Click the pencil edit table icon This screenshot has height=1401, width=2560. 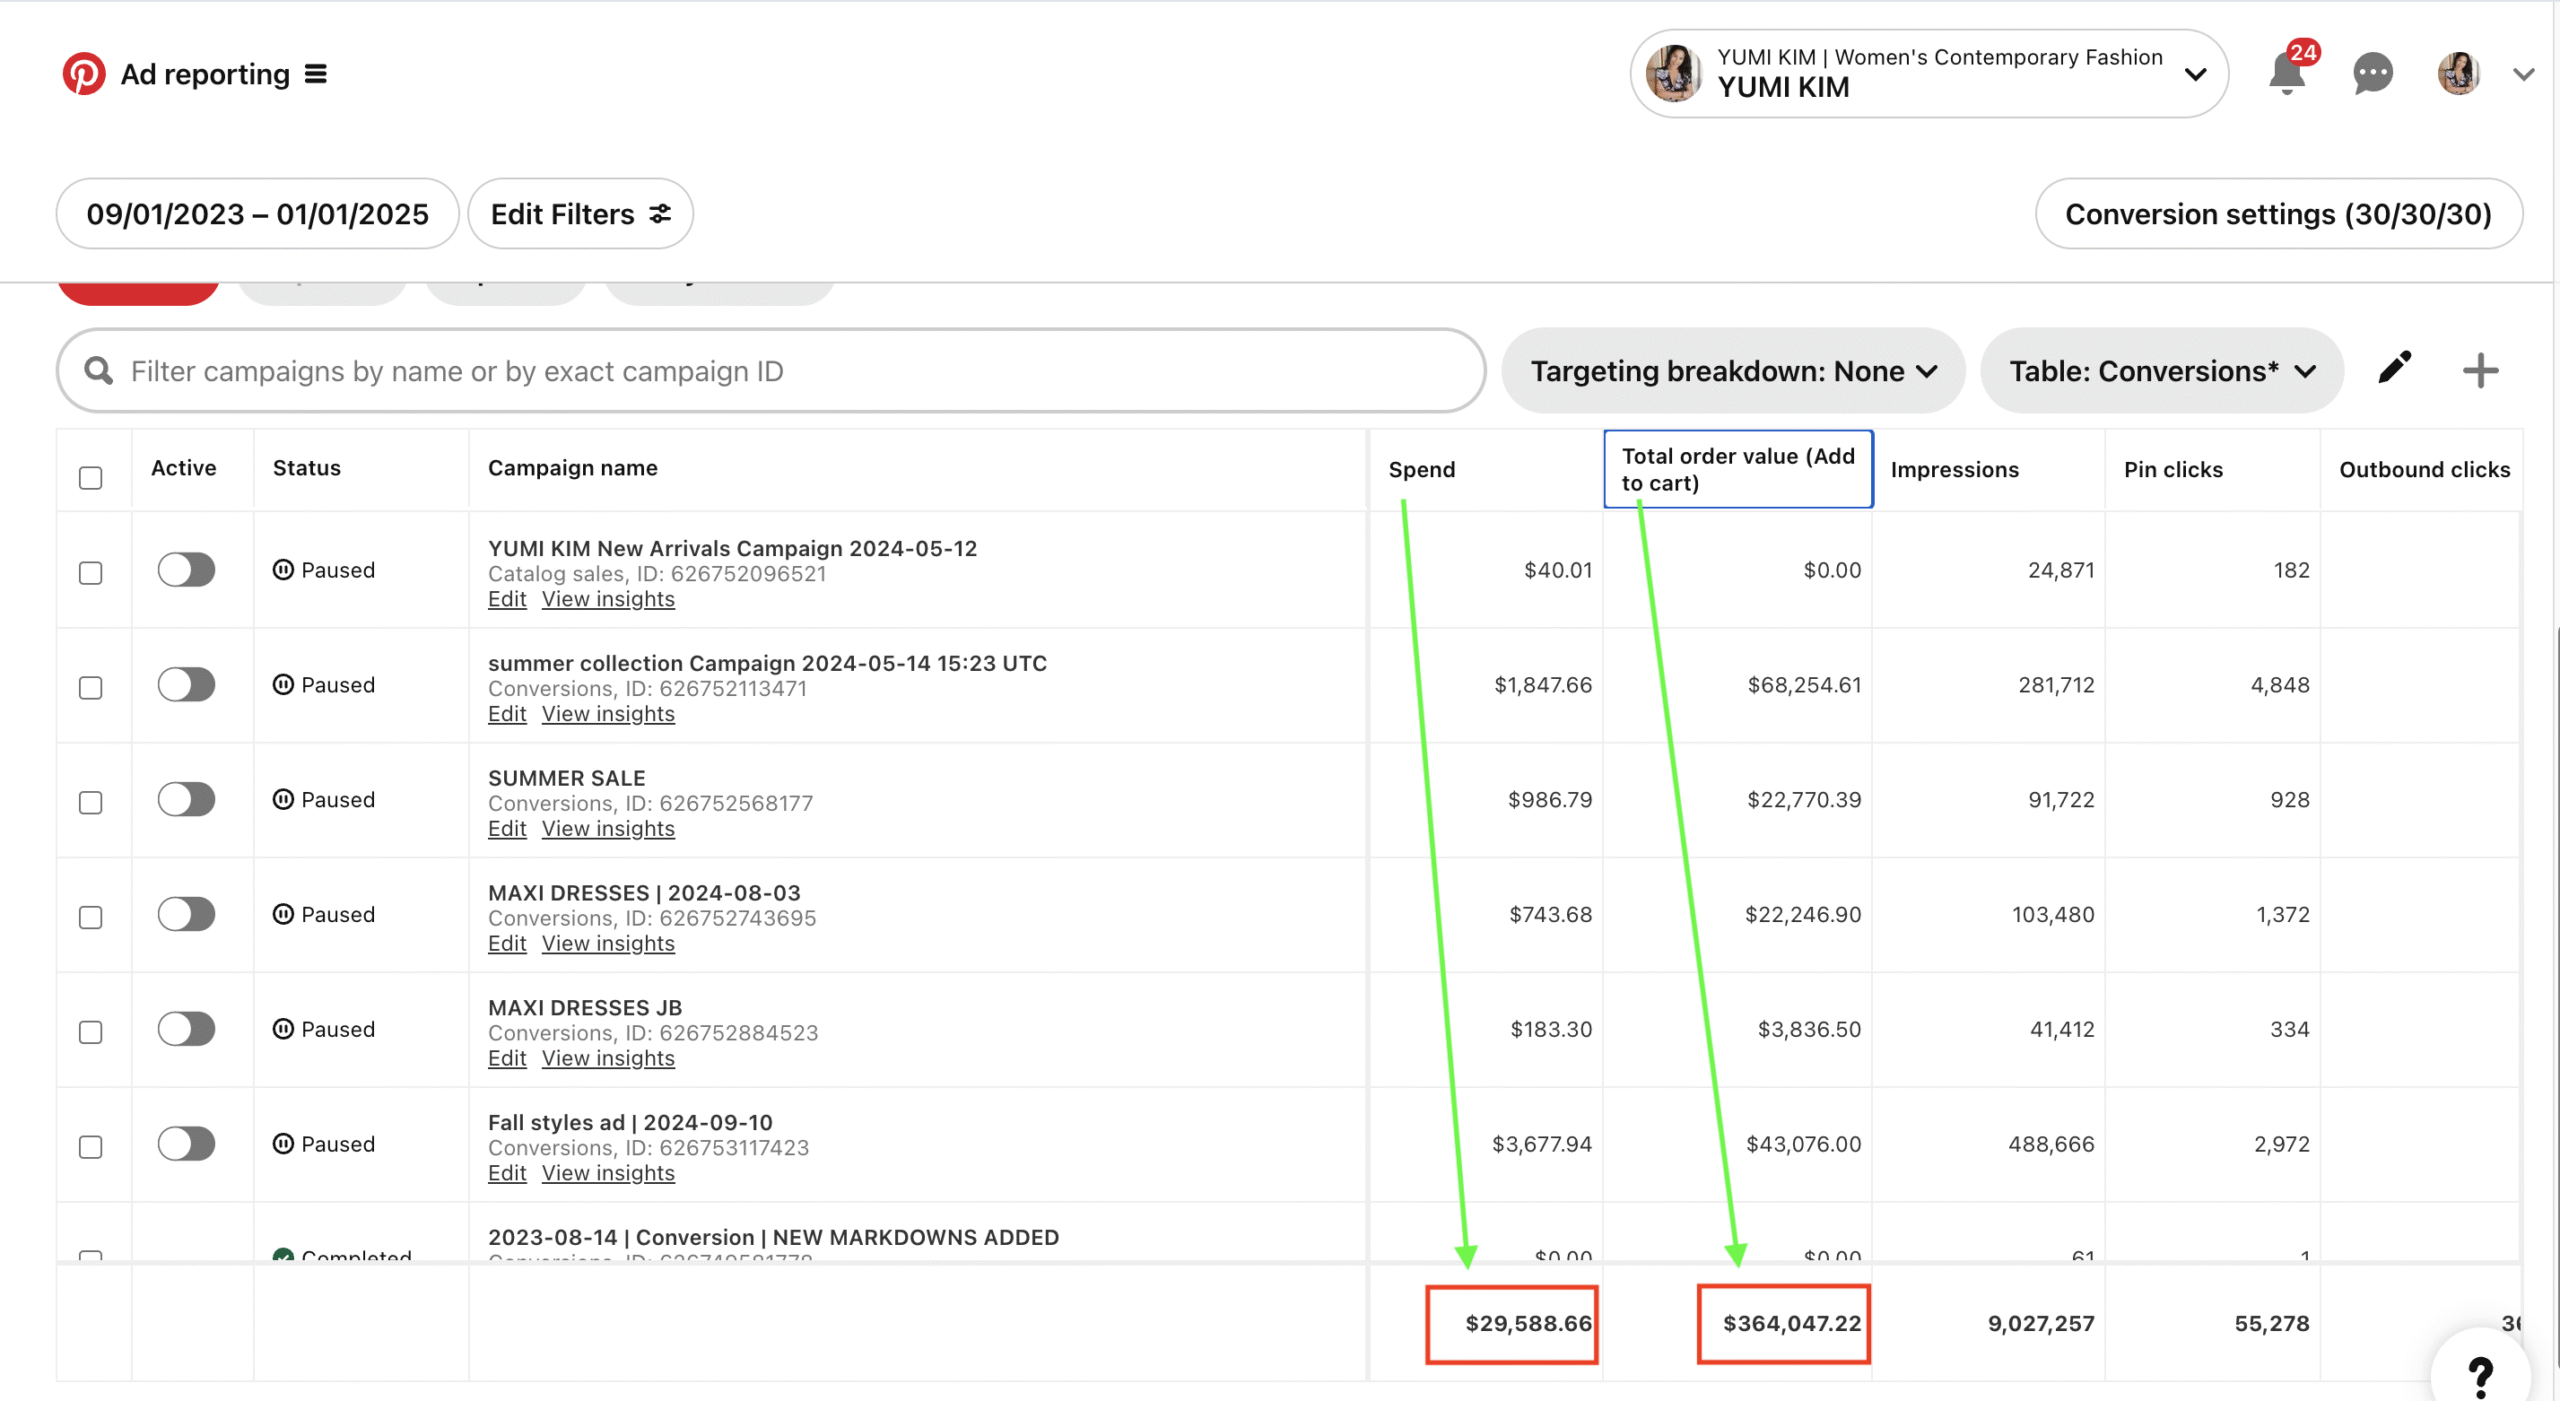click(x=2394, y=369)
